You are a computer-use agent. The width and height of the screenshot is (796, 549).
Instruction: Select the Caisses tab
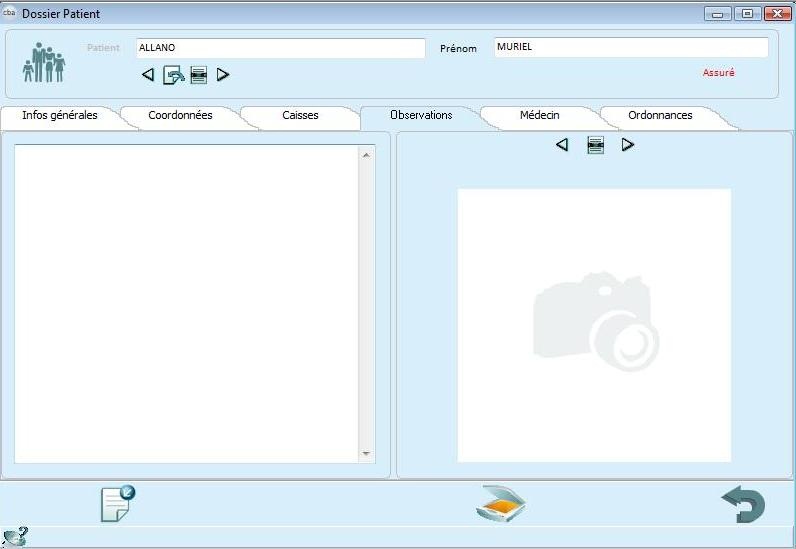point(300,115)
